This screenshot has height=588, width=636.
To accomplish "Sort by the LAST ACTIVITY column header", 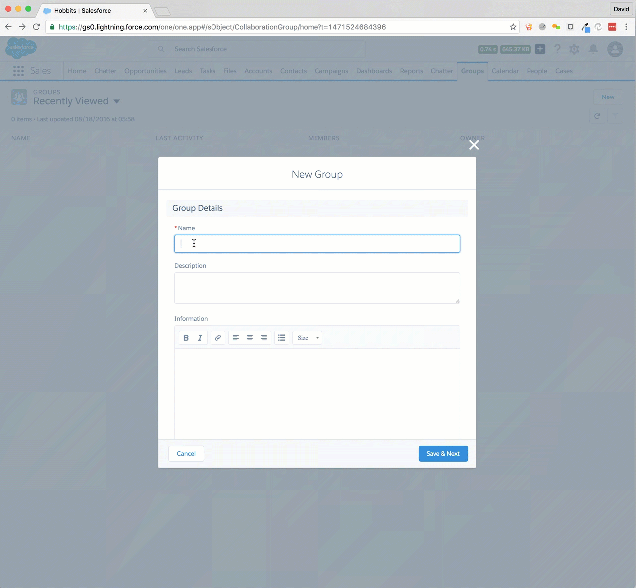I will (179, 138).
